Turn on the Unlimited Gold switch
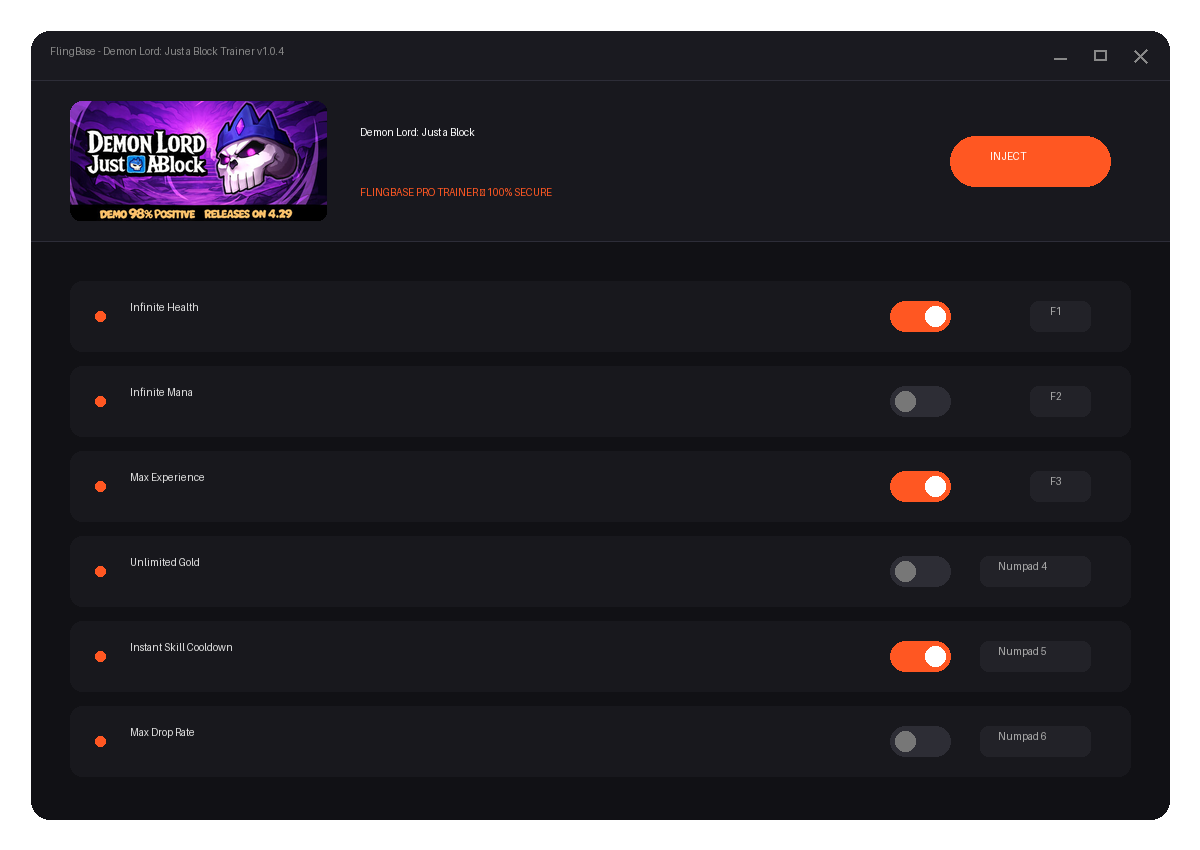1200x850 pixels. (x=920, y=572)
